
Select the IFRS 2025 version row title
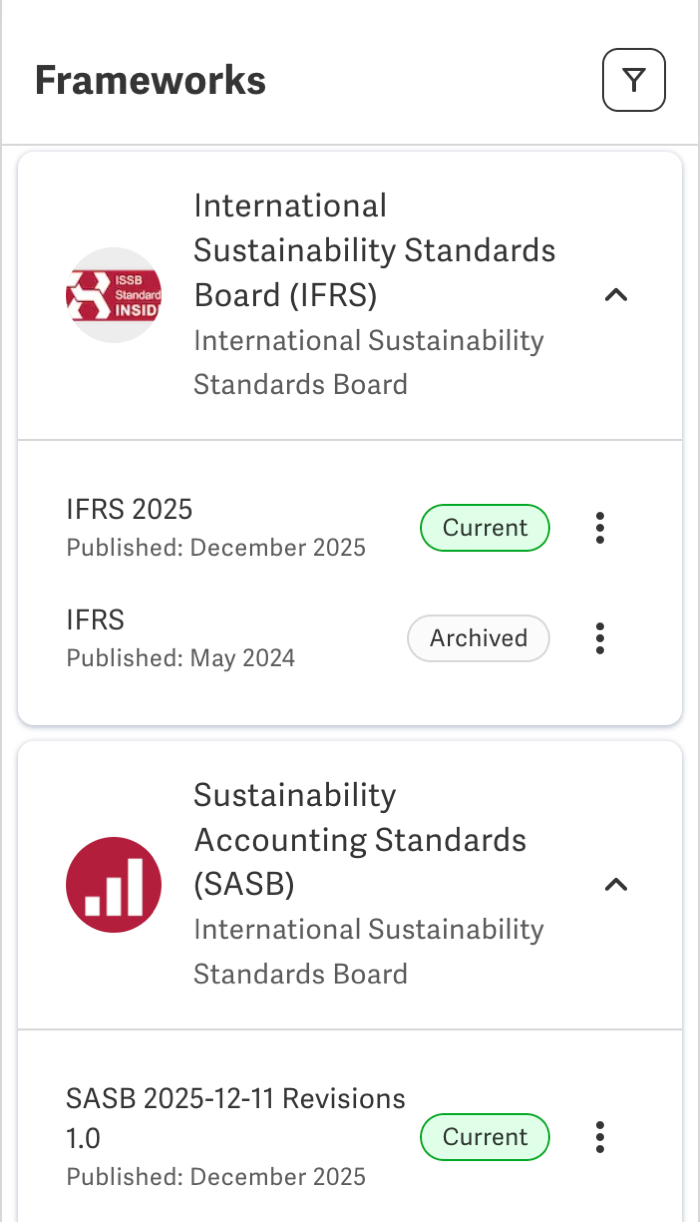129,509
